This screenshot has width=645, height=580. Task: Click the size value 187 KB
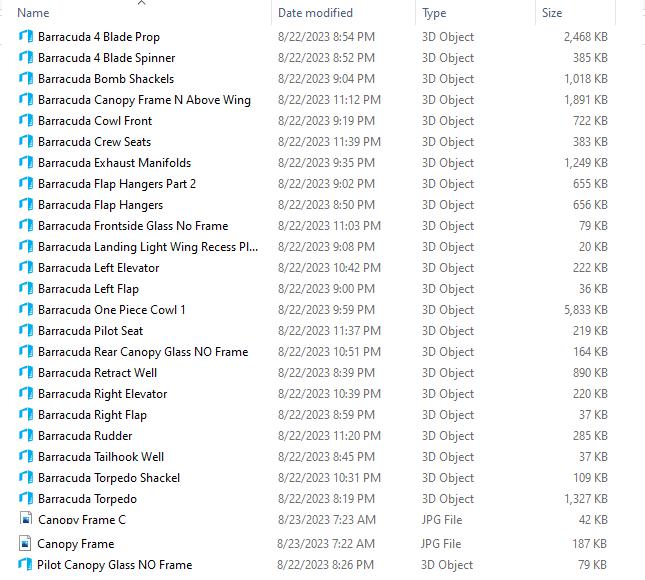click(589, 544)
